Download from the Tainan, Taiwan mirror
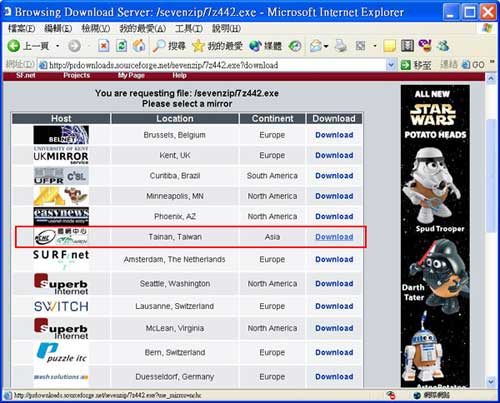The height and width of the screenshot is (403, 500). (334, 237)
